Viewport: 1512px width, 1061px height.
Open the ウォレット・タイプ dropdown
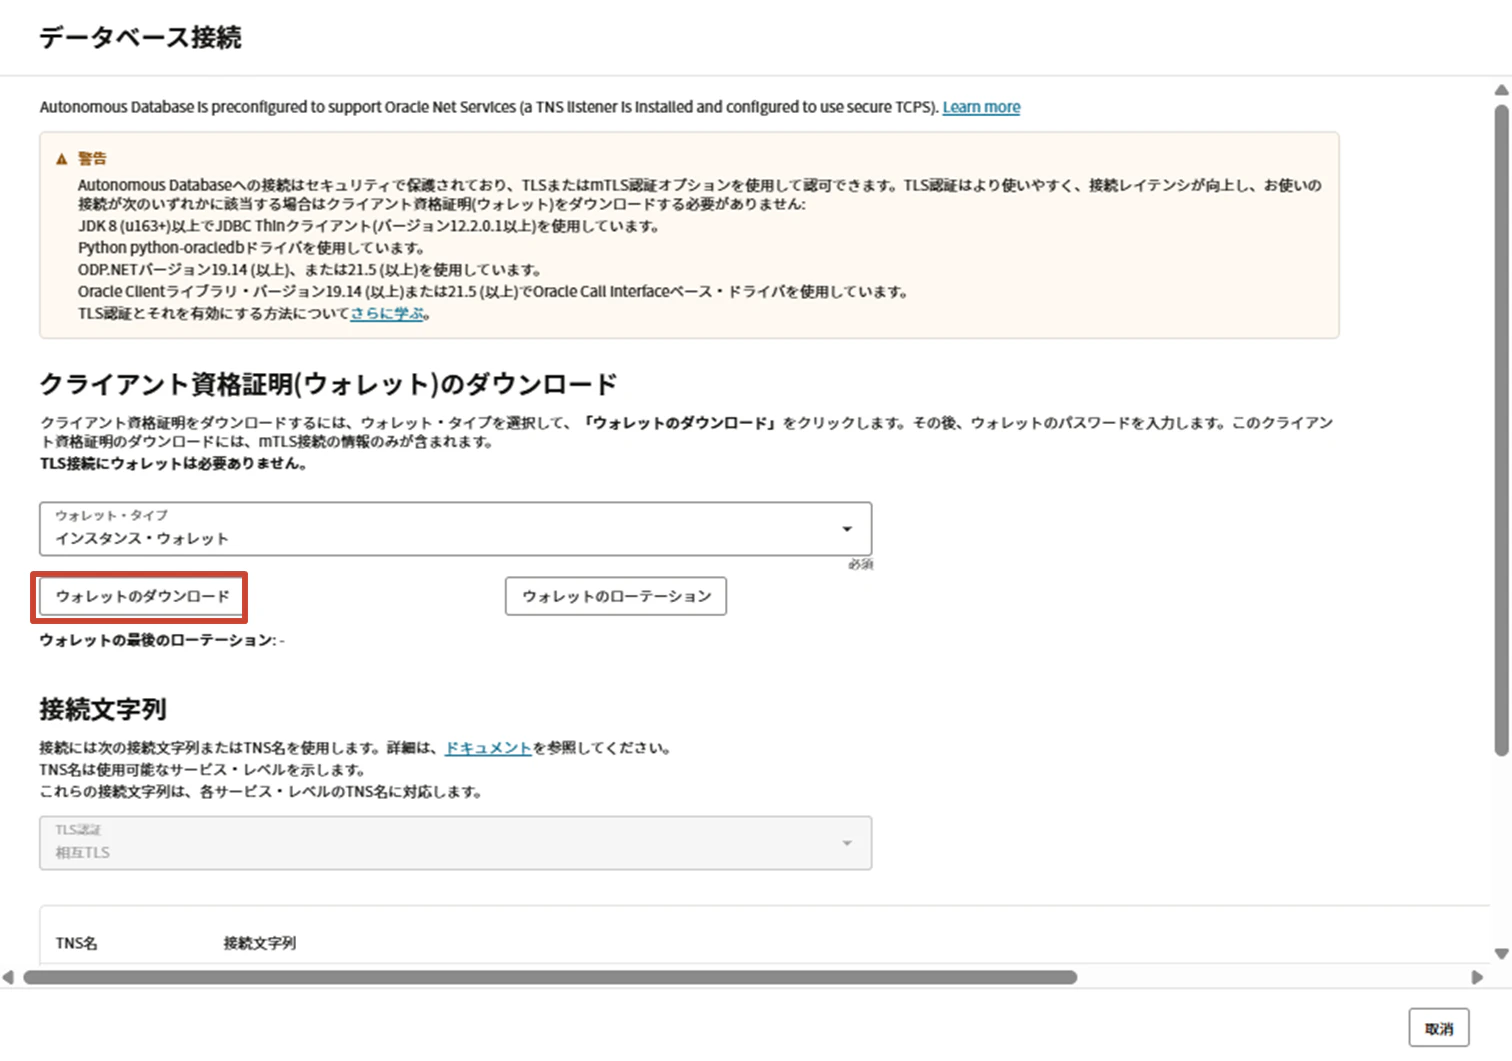[x=456, y=529]
